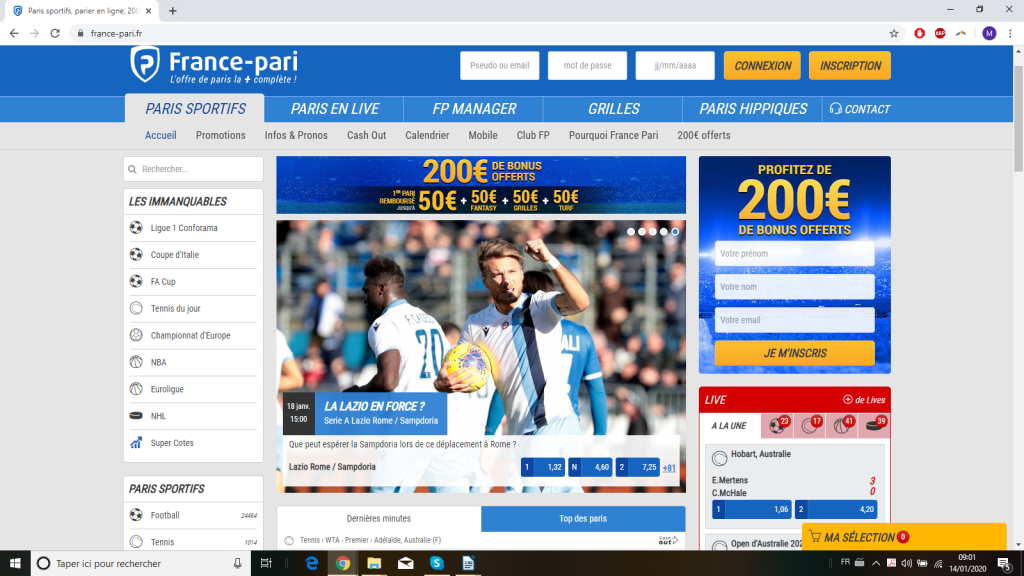This screenshot has width=1024, height=576.
Task: Filter live events by tennis icon
Action: coord(810,426)
